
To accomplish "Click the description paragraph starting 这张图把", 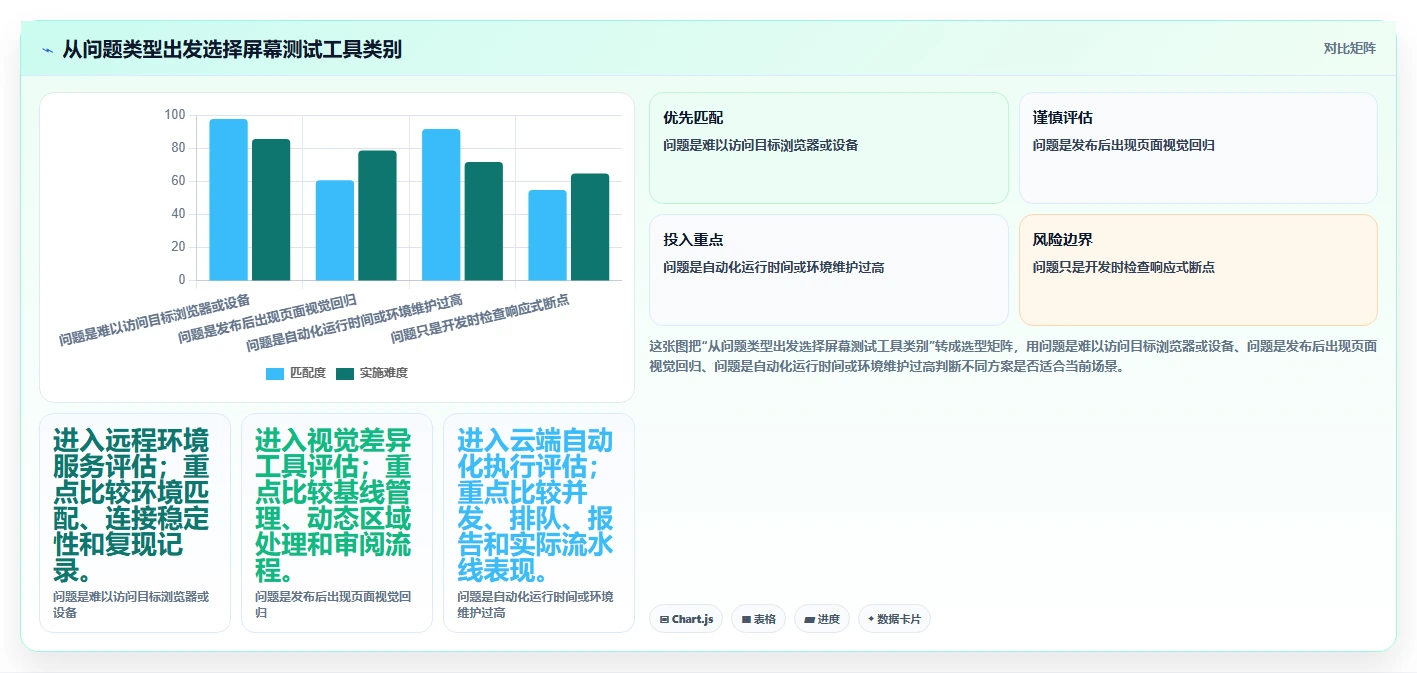I will tap(1013, 356).
